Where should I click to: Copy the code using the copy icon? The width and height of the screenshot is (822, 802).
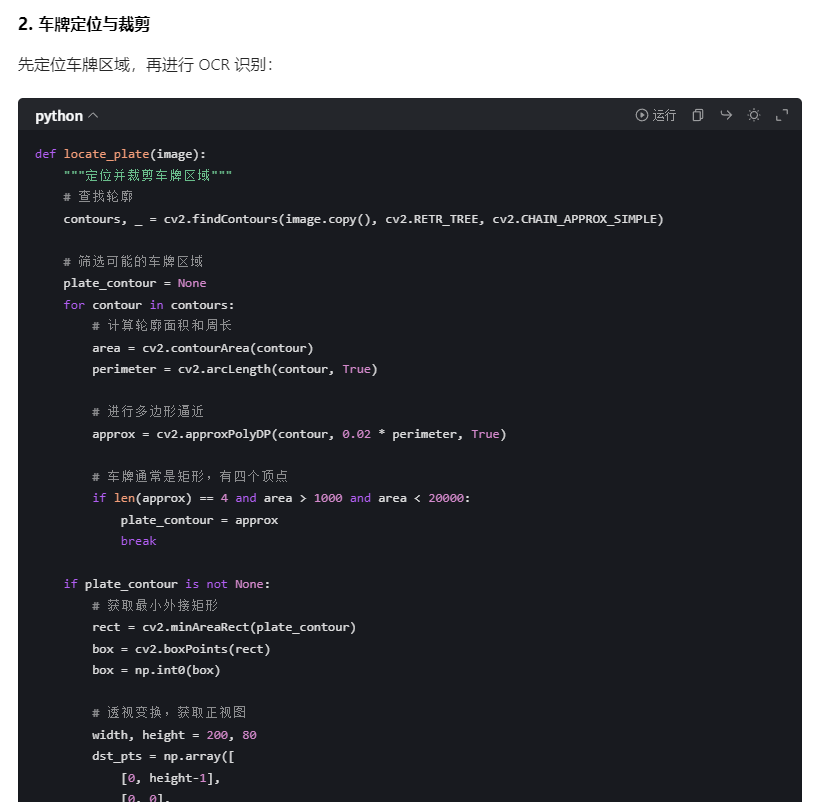pos(697,115)
